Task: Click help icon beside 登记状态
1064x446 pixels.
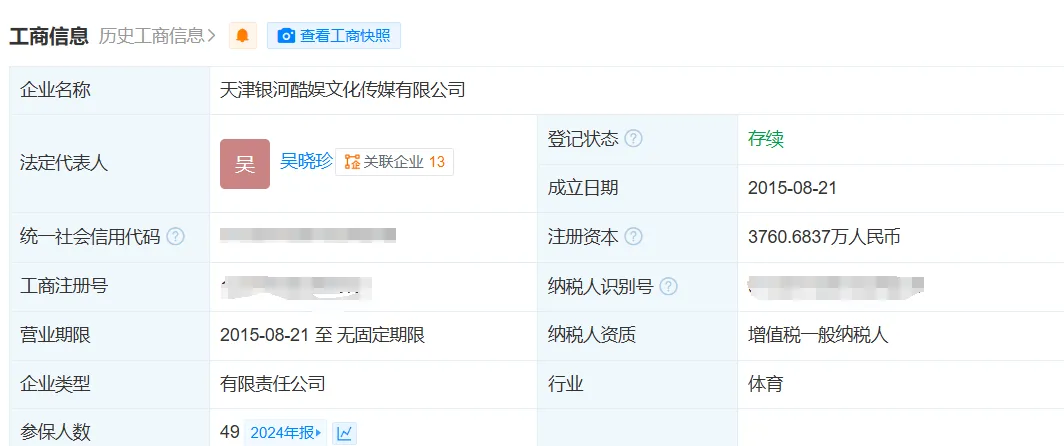Action: [633, 139]
